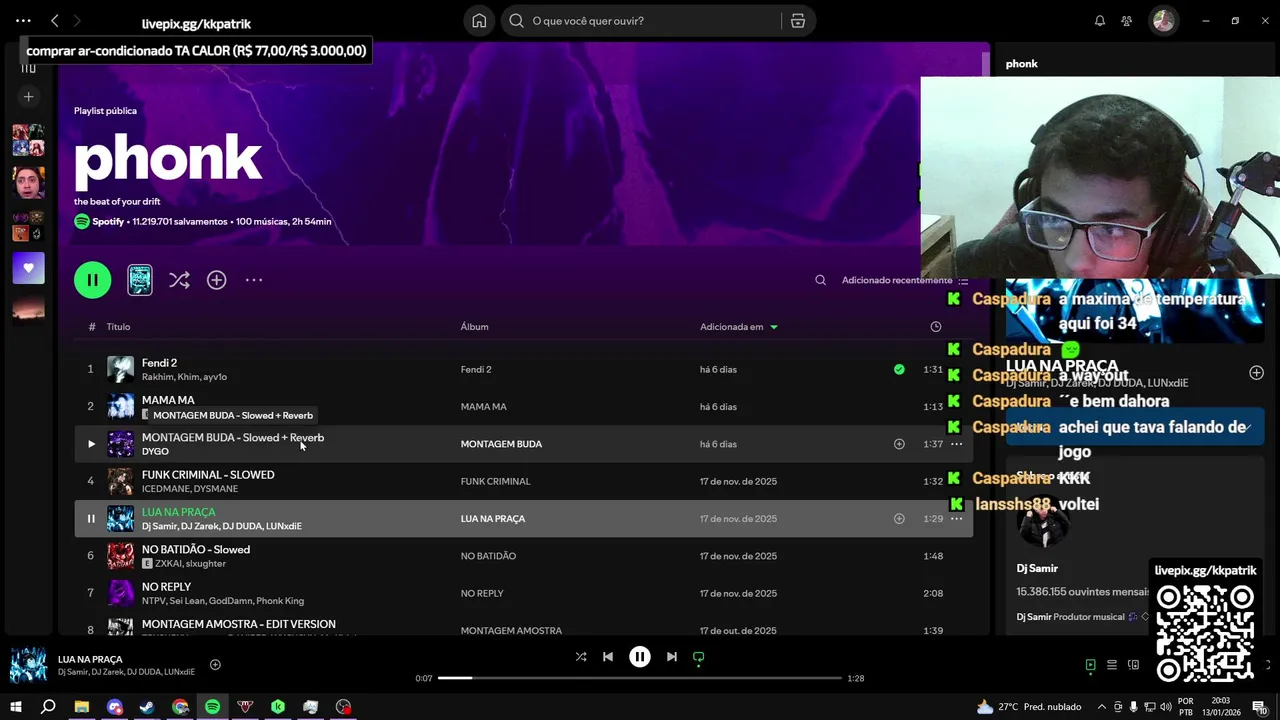
Task: Open the Spotify owner link in header
Action: [108, 222]
